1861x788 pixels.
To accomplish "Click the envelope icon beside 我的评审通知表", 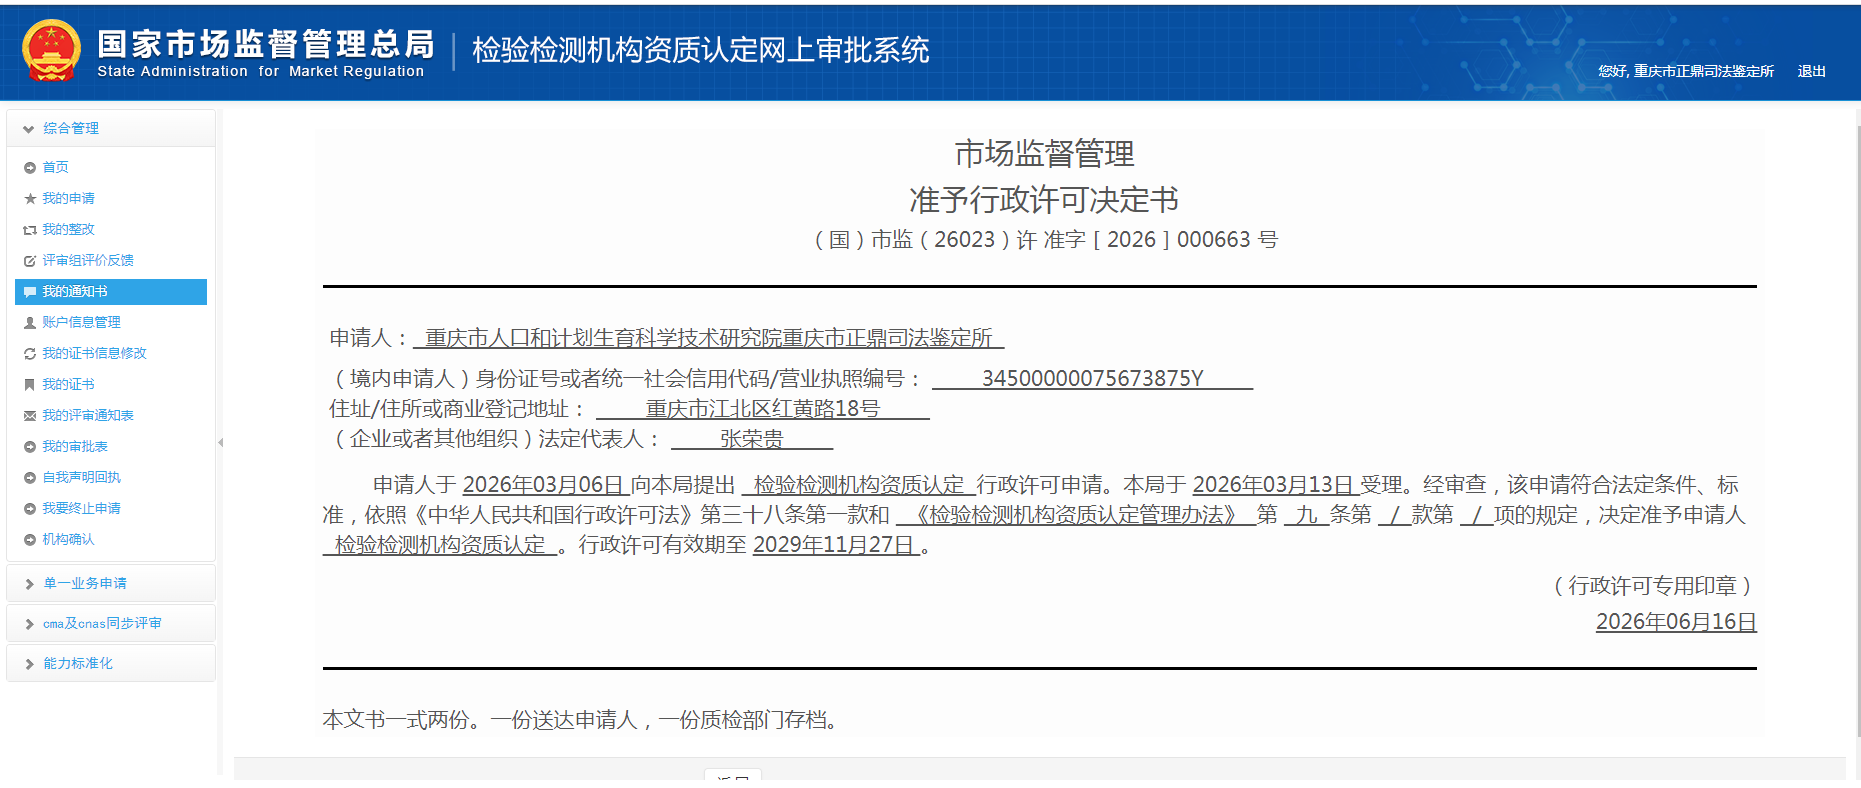I will point(30,416).
